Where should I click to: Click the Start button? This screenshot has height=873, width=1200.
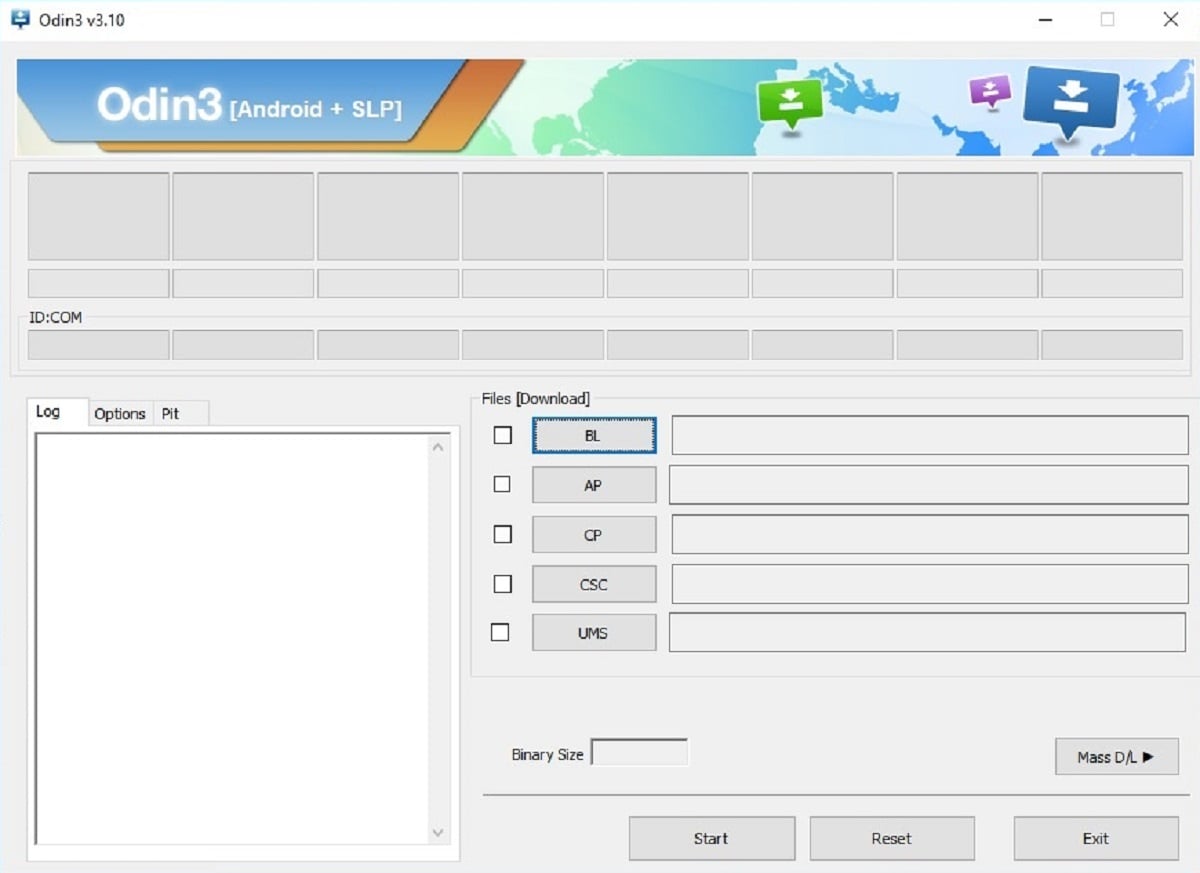(x=711, y=838)
